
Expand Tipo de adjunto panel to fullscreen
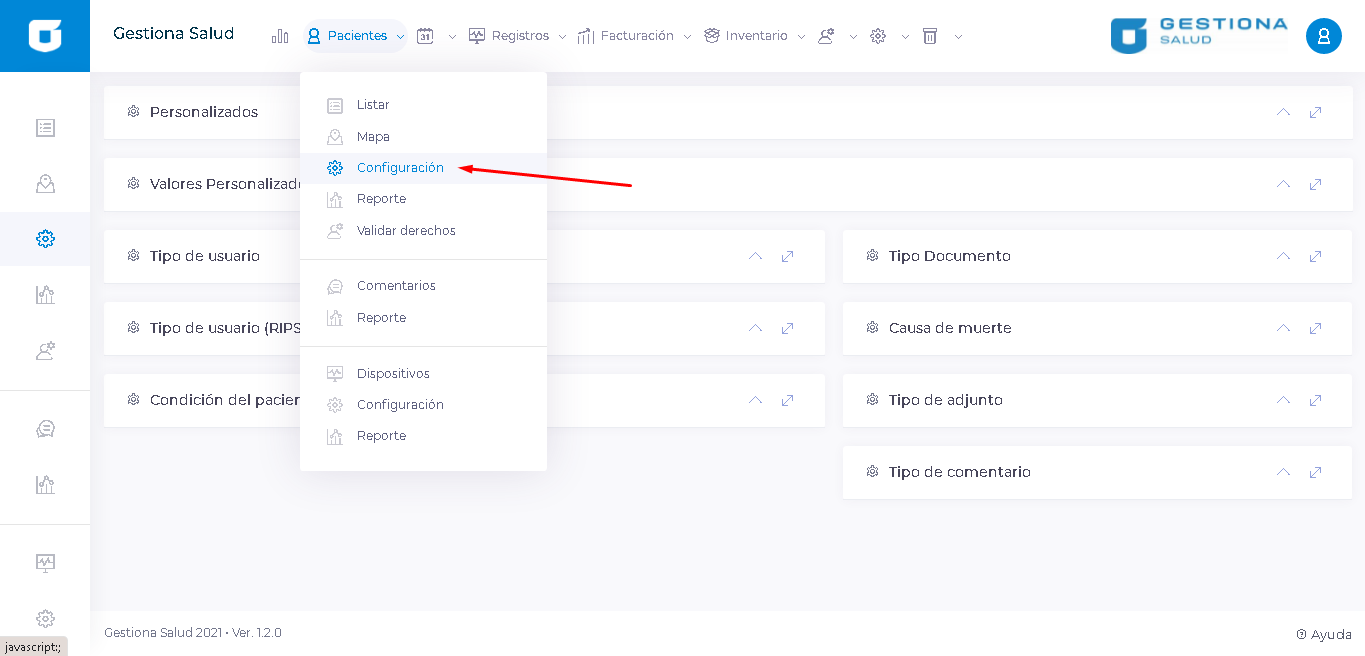(x=1316, y=400)
